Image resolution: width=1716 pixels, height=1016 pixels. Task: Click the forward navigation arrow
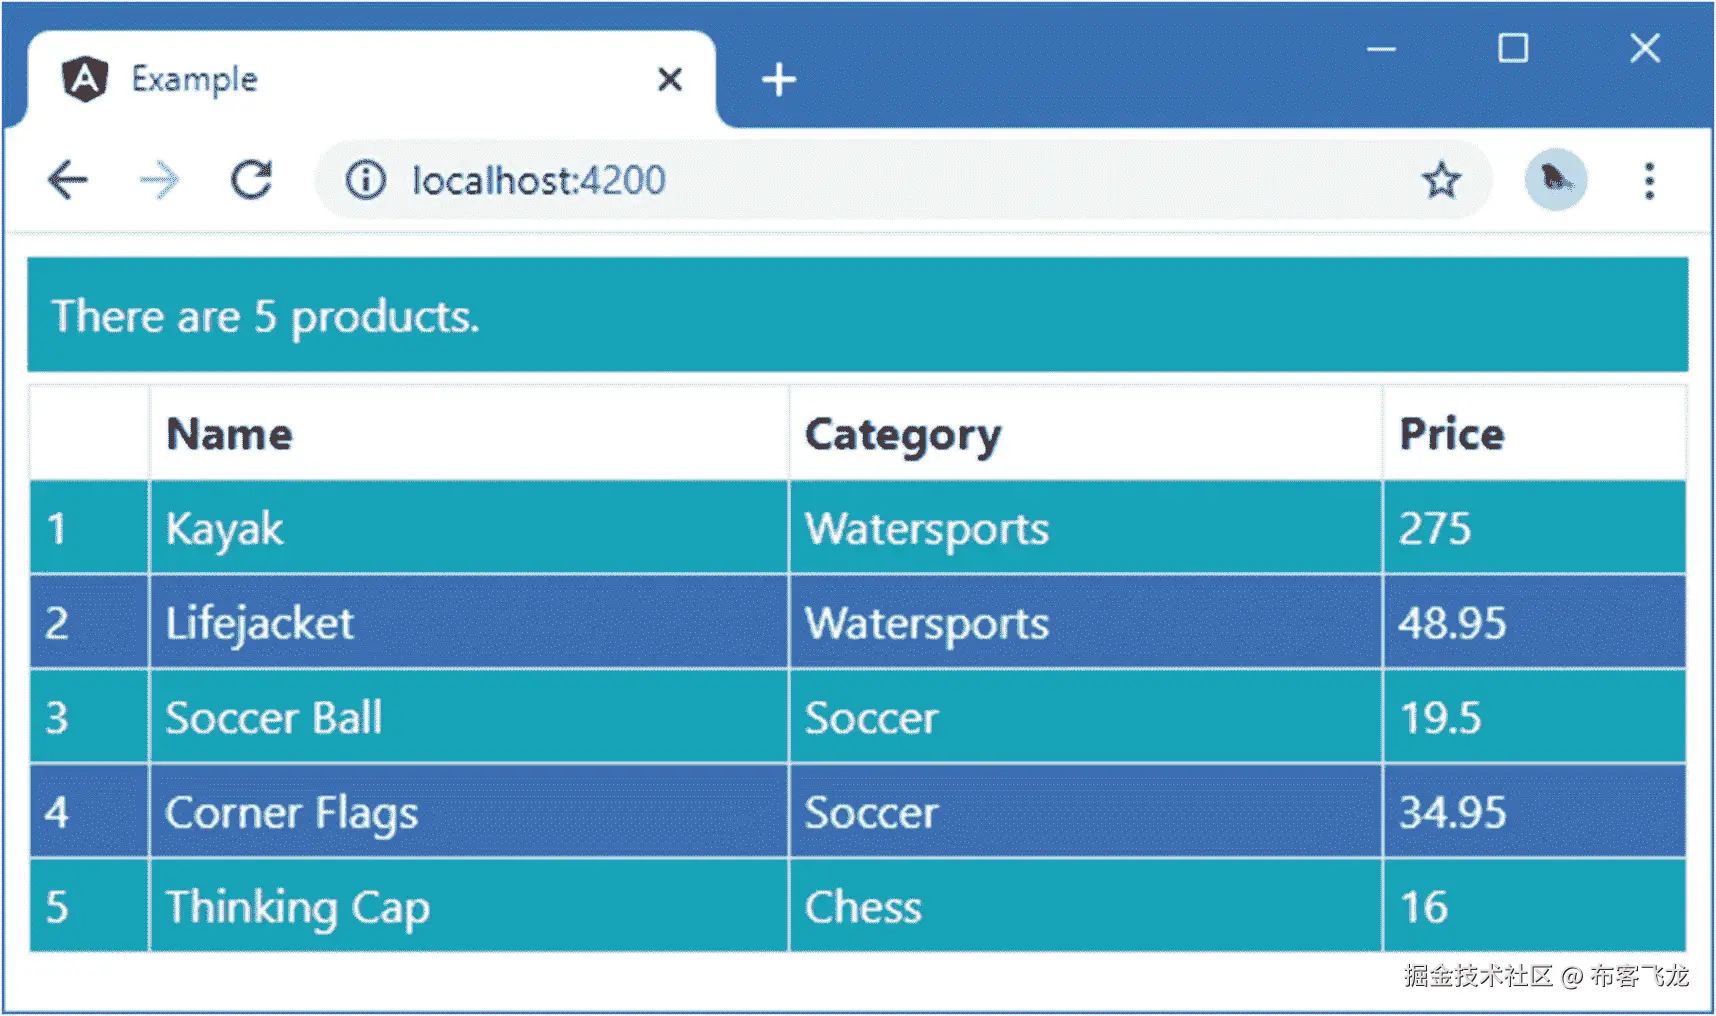[159, 181]
